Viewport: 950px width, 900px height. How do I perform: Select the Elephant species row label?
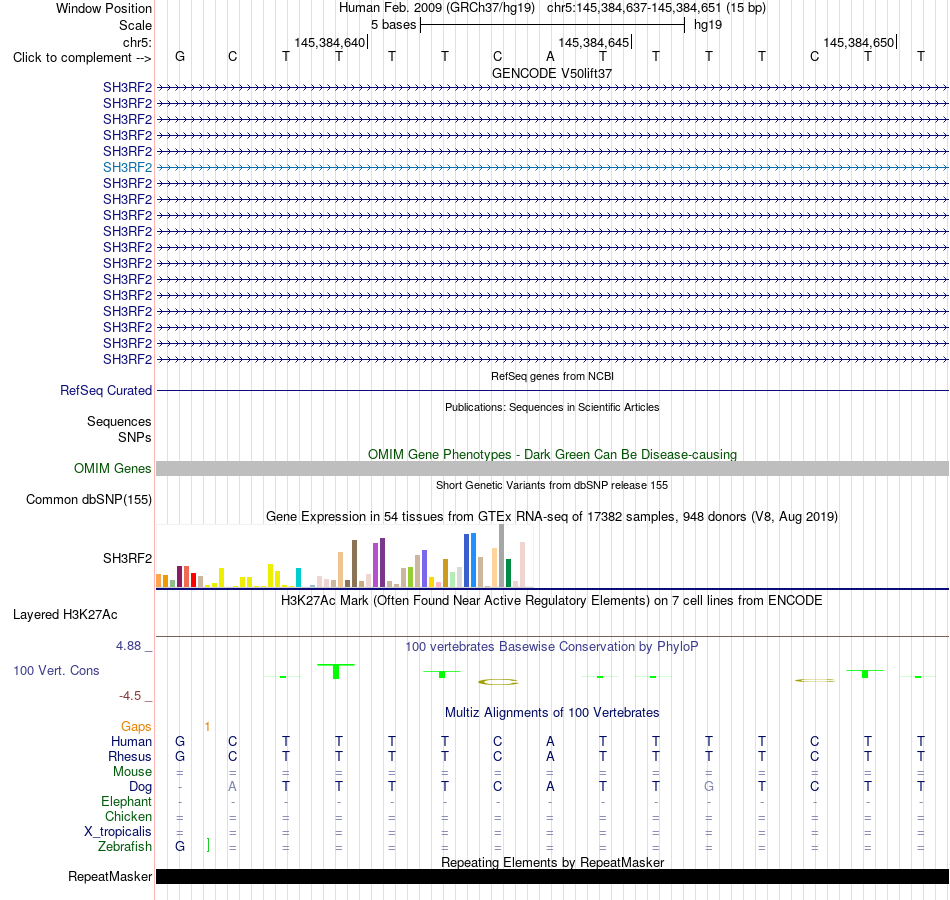[127, 802]
